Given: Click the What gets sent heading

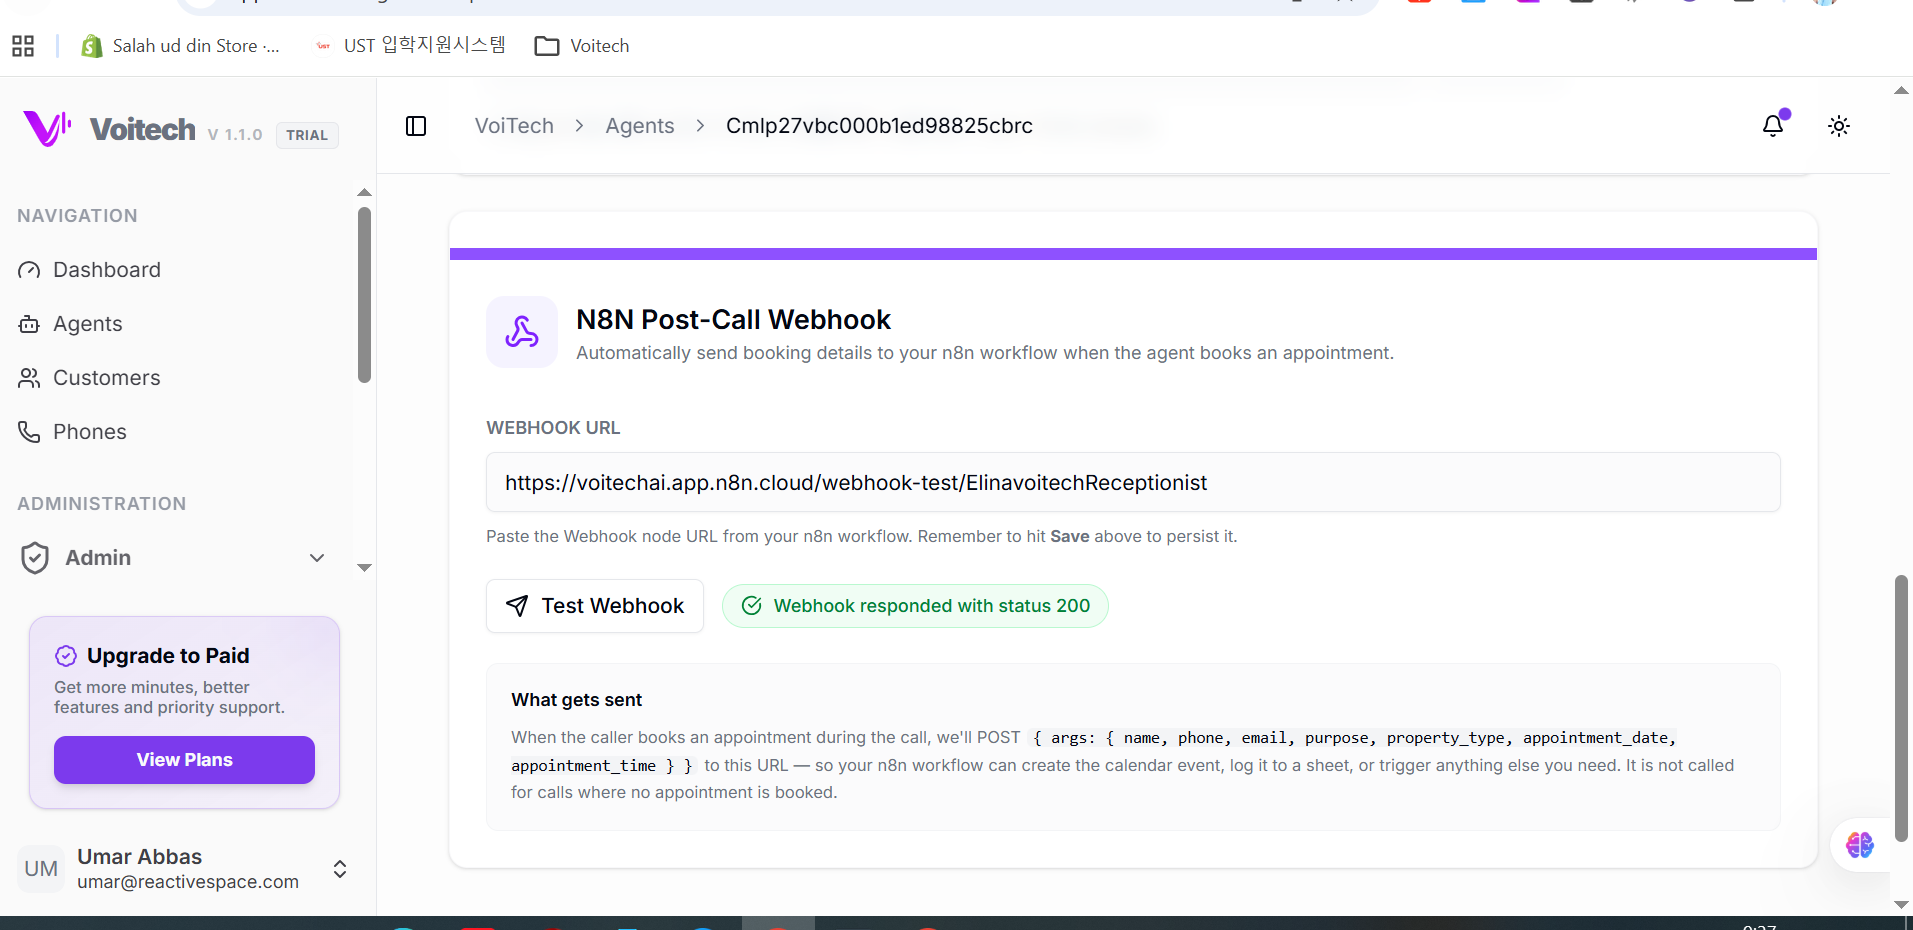Looking at the screenshot, I should tap(577, 700).
